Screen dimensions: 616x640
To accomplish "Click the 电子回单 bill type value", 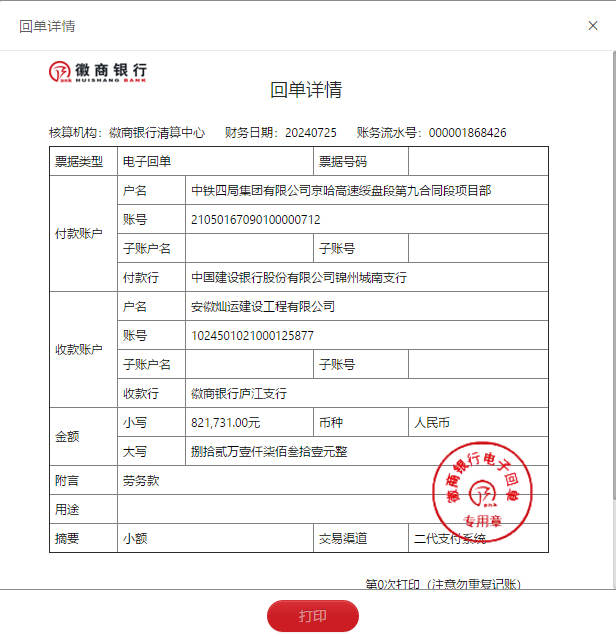I will click(147, 161).
